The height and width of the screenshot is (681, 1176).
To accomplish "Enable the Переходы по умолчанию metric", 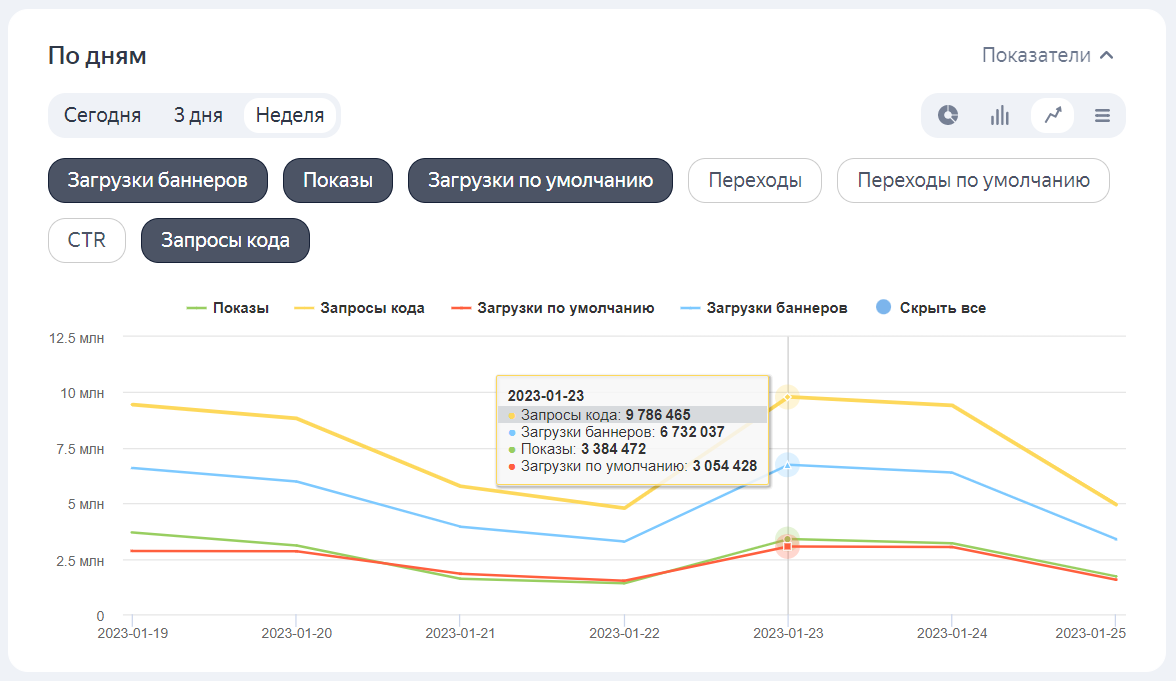I will click(972, 181).
